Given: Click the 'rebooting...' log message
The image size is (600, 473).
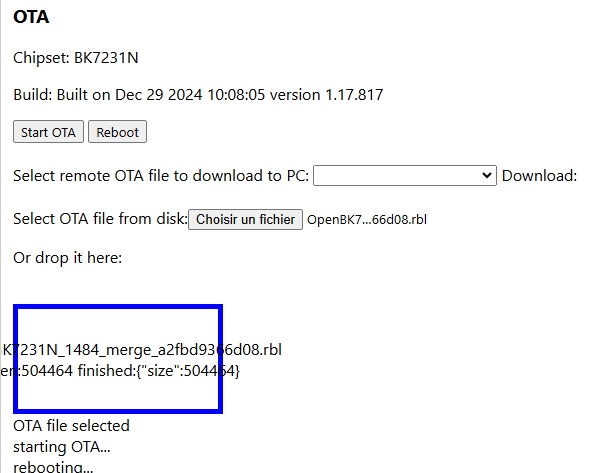Looking at the screenshot, I should tap(53, 466).
